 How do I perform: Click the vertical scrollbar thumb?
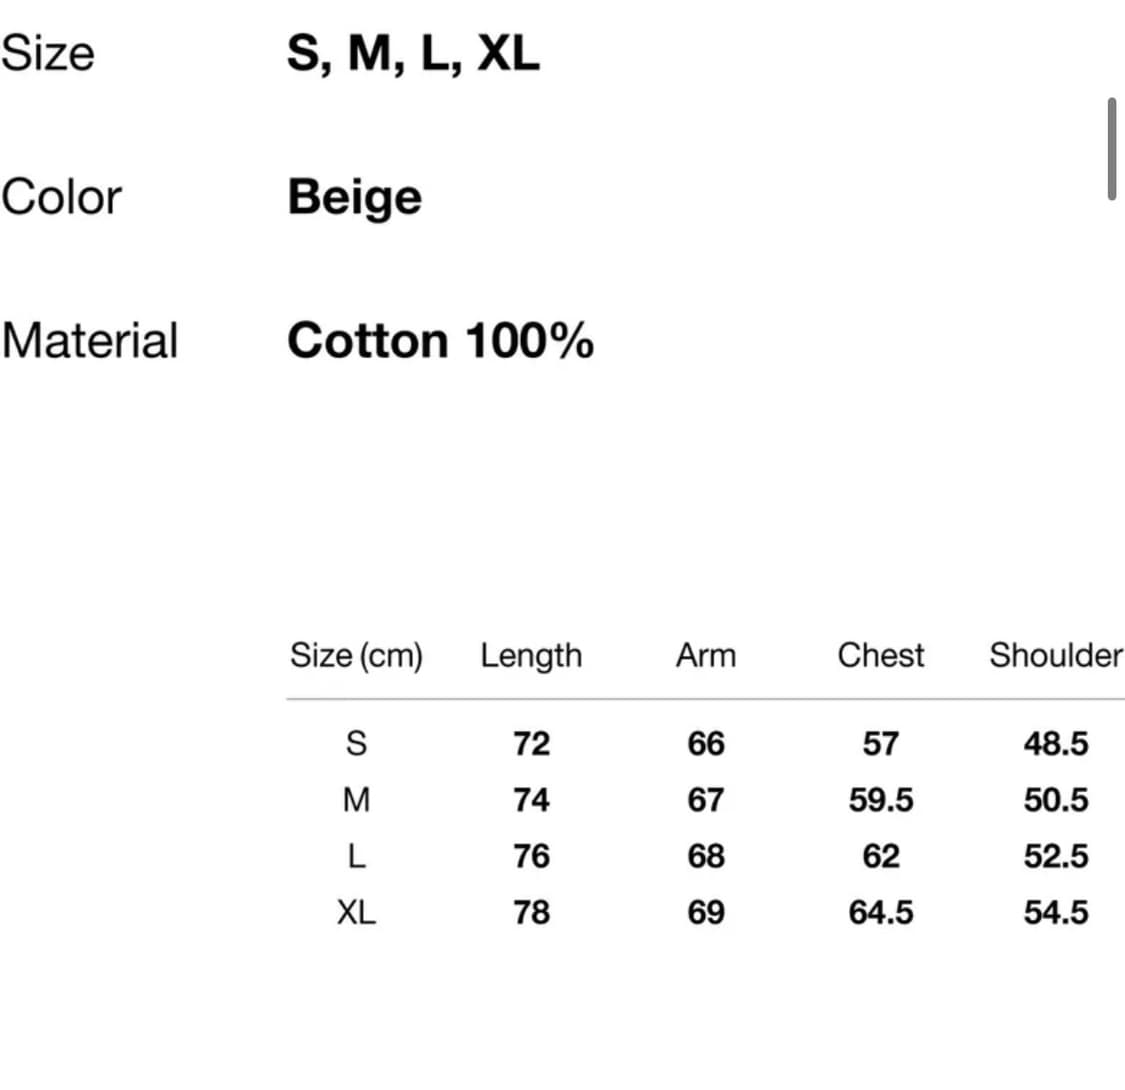pos(1111,149)
